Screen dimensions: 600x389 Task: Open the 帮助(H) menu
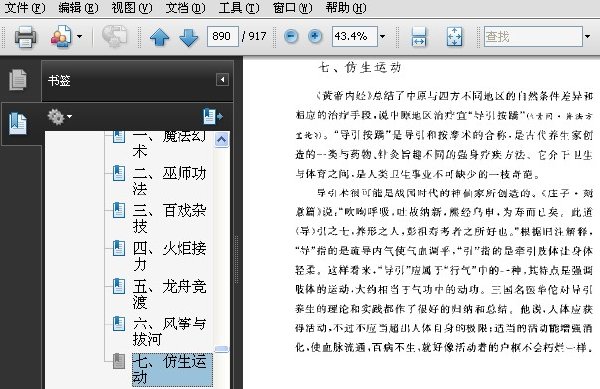pyautogui.click(x=346, y=8)
